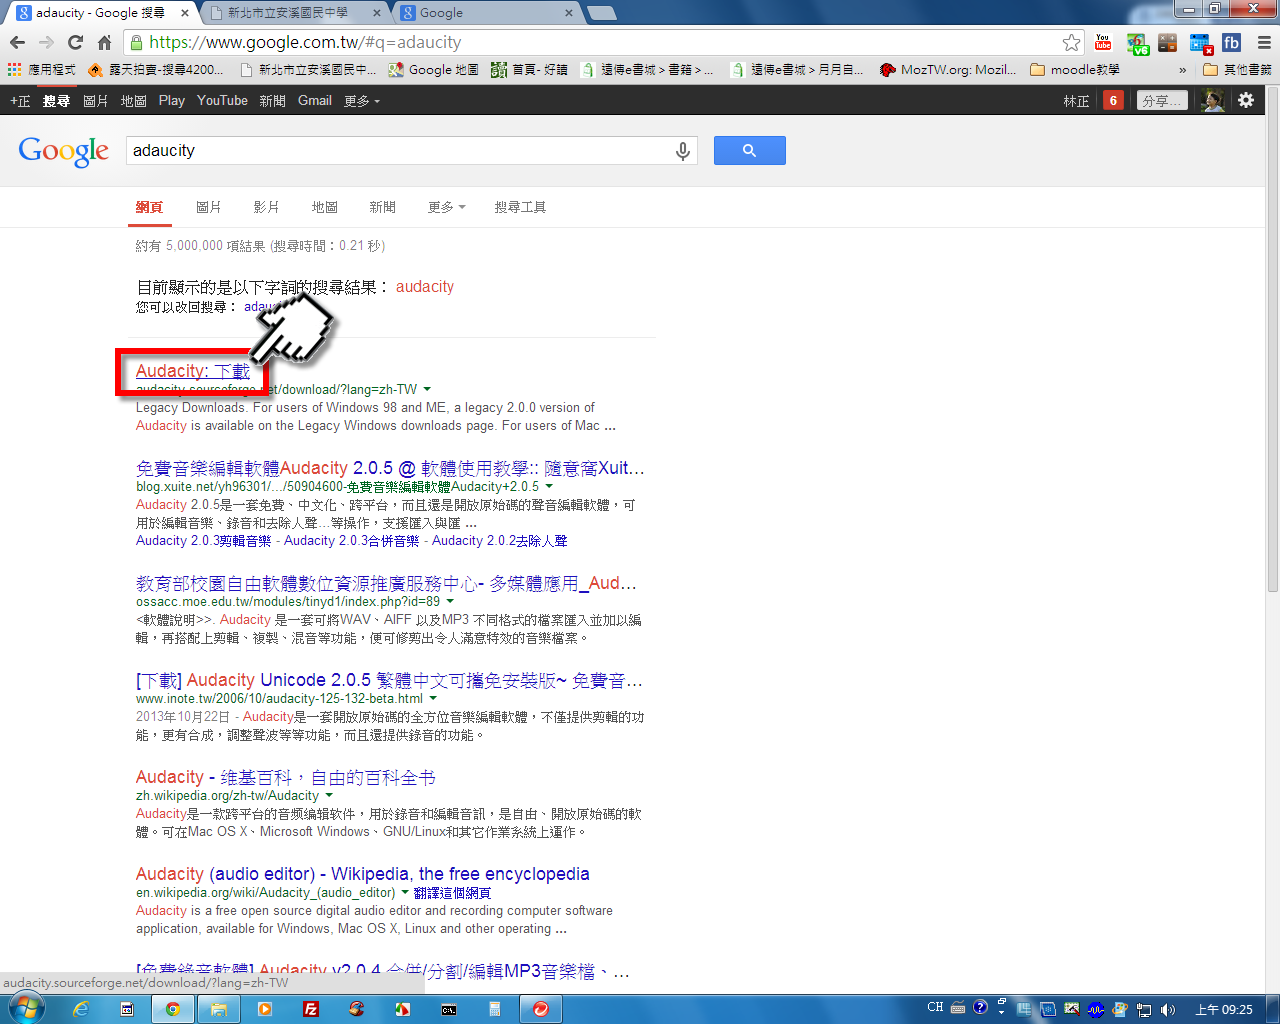Open Google settings gear icon

click(x=1246, y=100)
